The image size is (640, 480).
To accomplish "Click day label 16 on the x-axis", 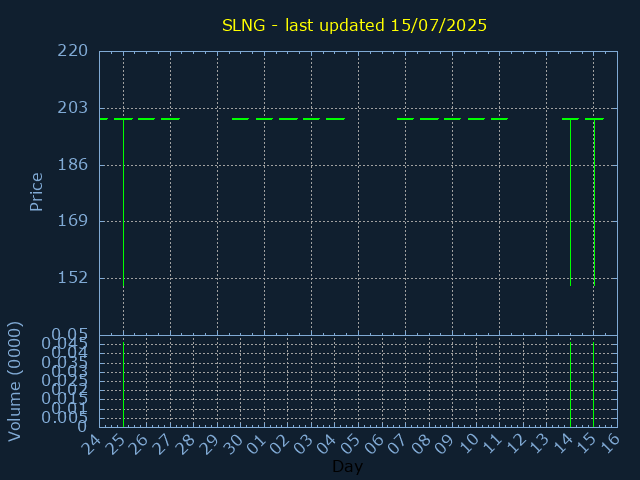I will click(609, 444).
